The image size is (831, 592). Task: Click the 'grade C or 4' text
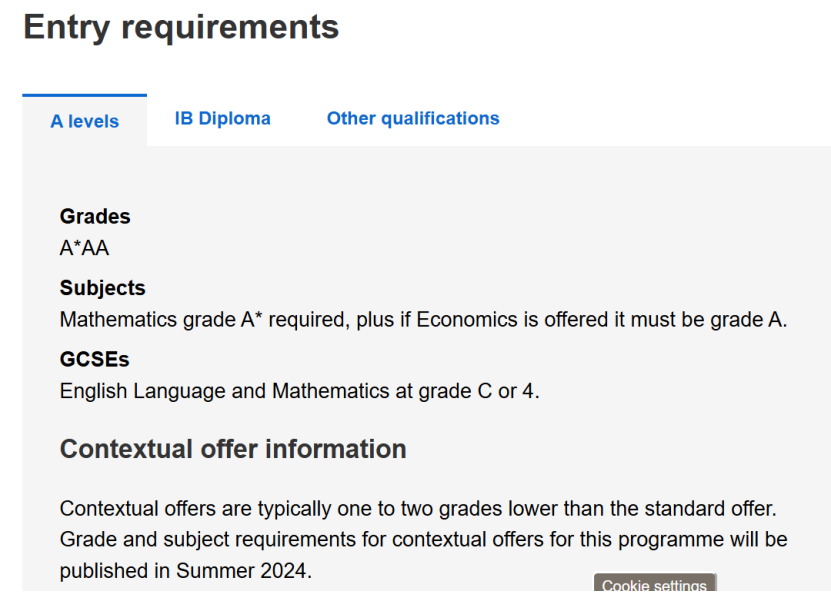[x=479, y=391]
